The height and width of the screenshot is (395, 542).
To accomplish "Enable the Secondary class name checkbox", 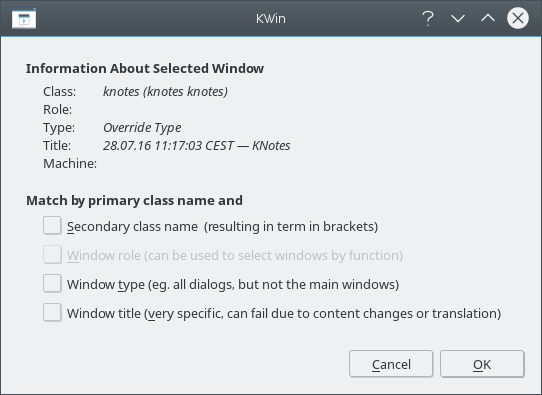I will (52, 225).
